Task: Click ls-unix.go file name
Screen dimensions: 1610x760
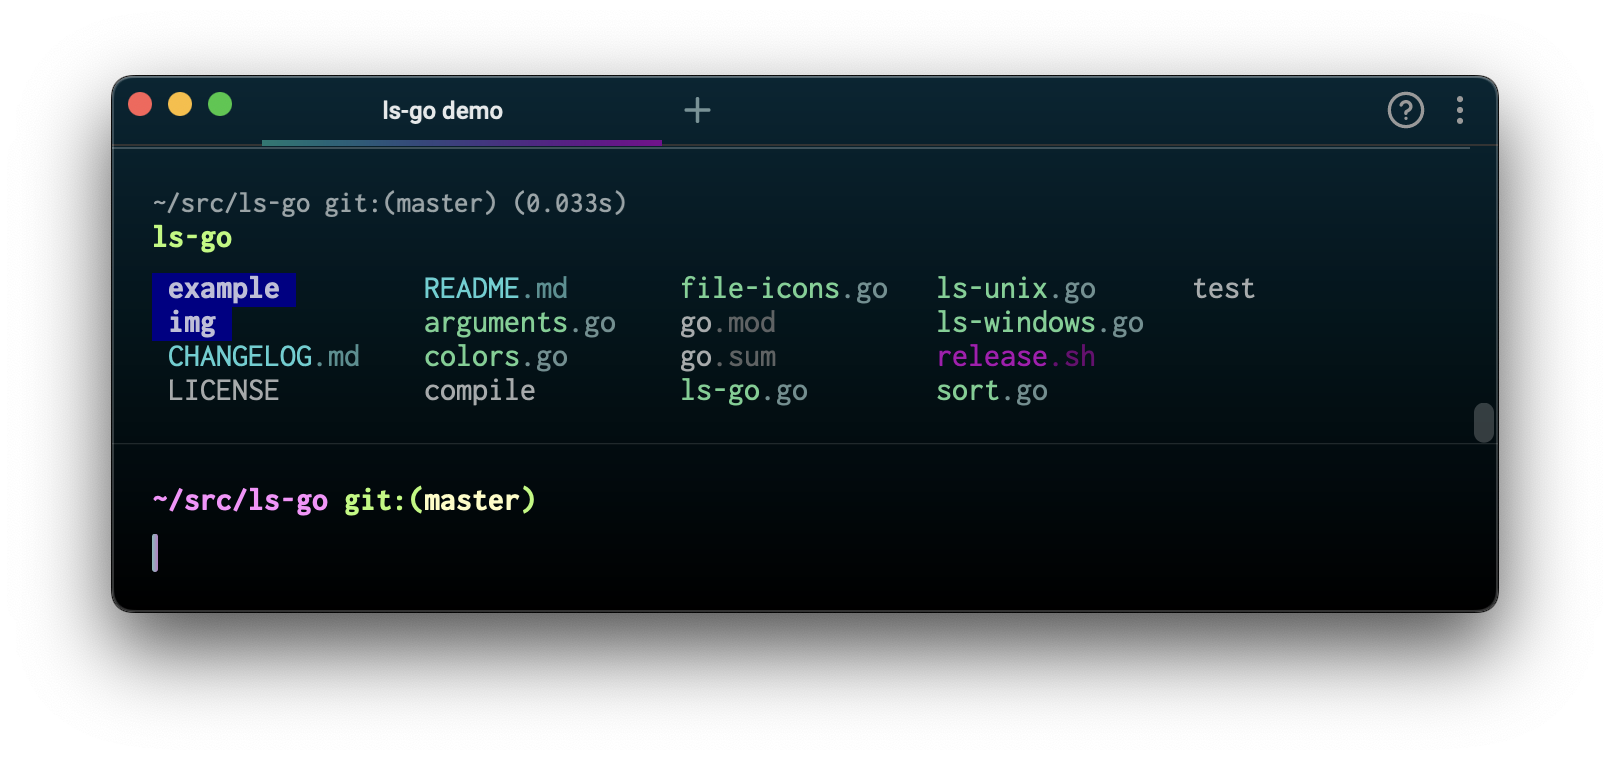Action: tap(1016, 289)
